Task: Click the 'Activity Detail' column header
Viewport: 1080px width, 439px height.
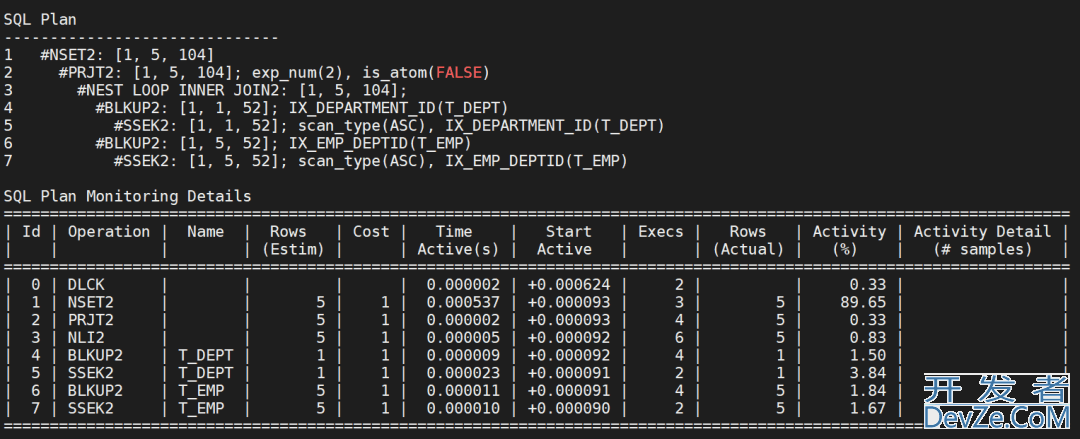Action: tap(982, 241)
